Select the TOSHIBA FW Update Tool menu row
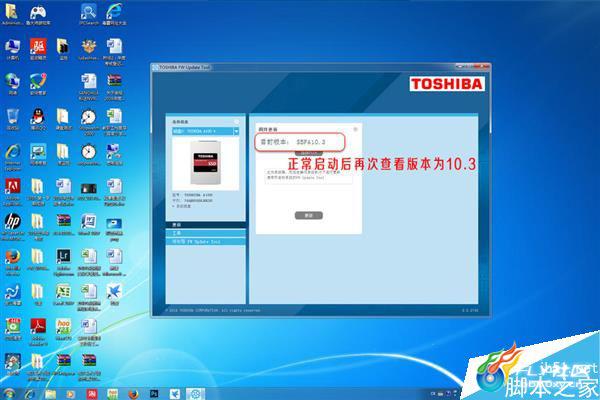The image size is (600, 400). pyautogui.click(x=205, y=242)
